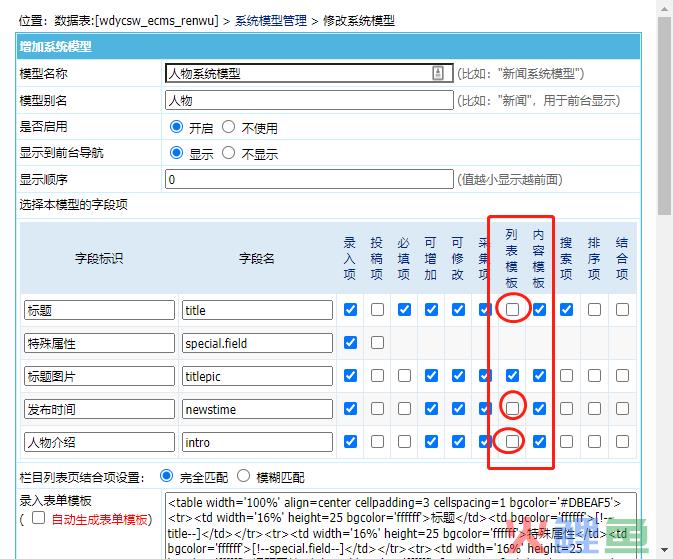Enable 自动生成表单模板 checkbox
This screenshot has height=559, width=673.
click(39, 518)
